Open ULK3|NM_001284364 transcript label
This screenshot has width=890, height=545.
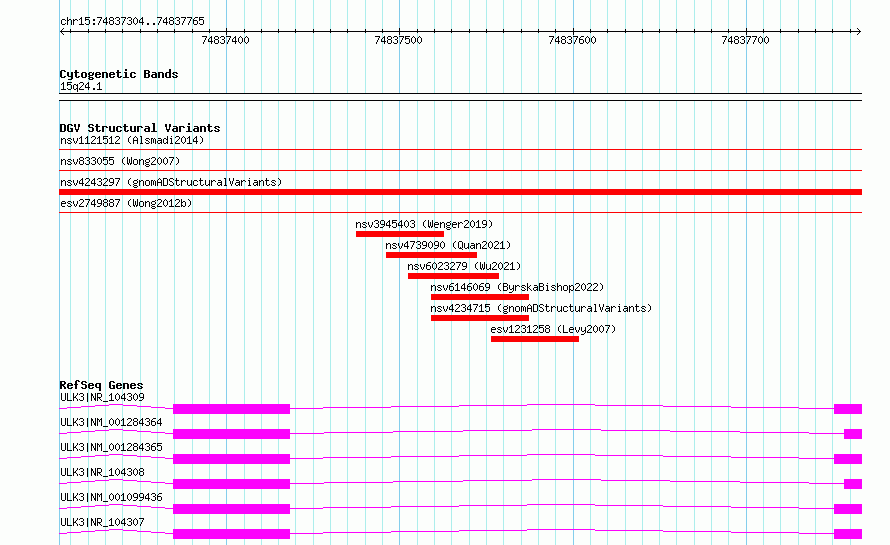coord(111,422)
